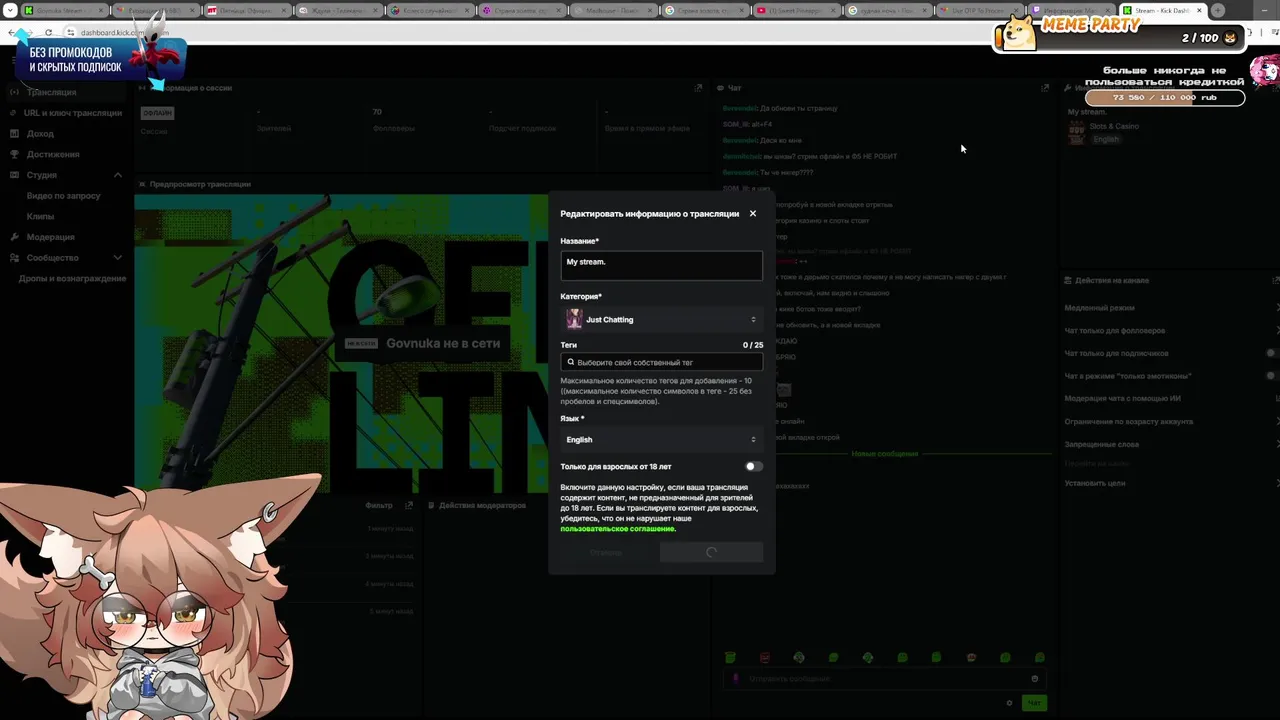Pop out the channel actions panel icon
This screenshot has width=1280, height=720.
(1275, 280)
